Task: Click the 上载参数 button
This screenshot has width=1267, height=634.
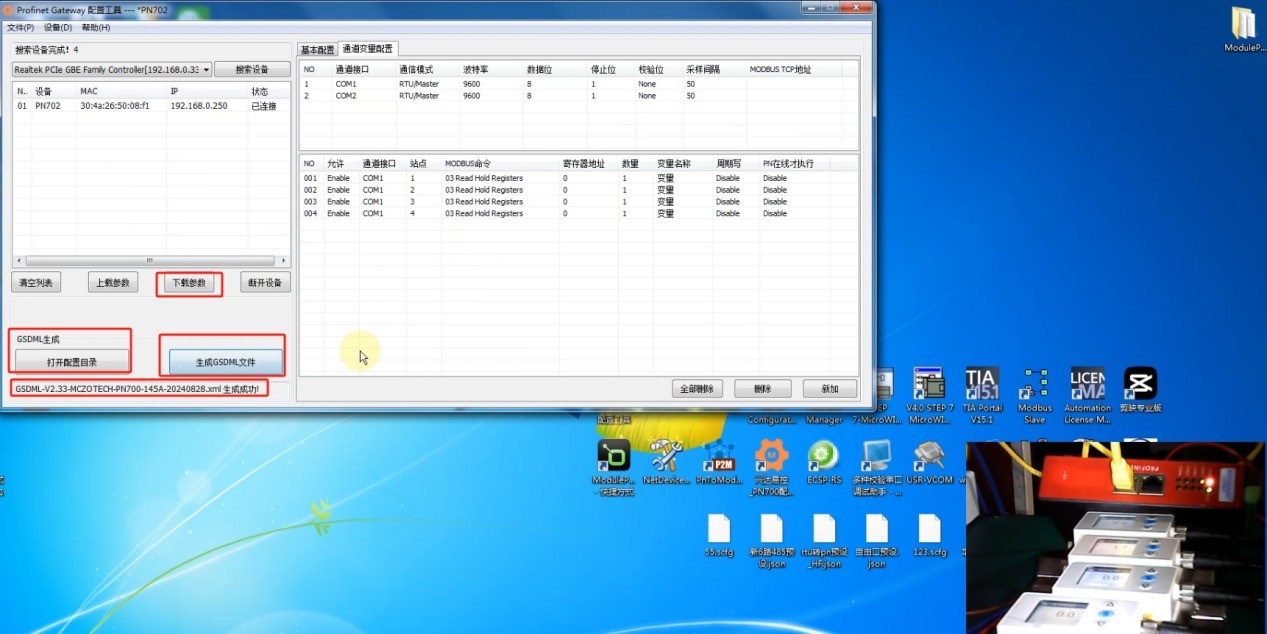Action: click(x=113, y=283)
